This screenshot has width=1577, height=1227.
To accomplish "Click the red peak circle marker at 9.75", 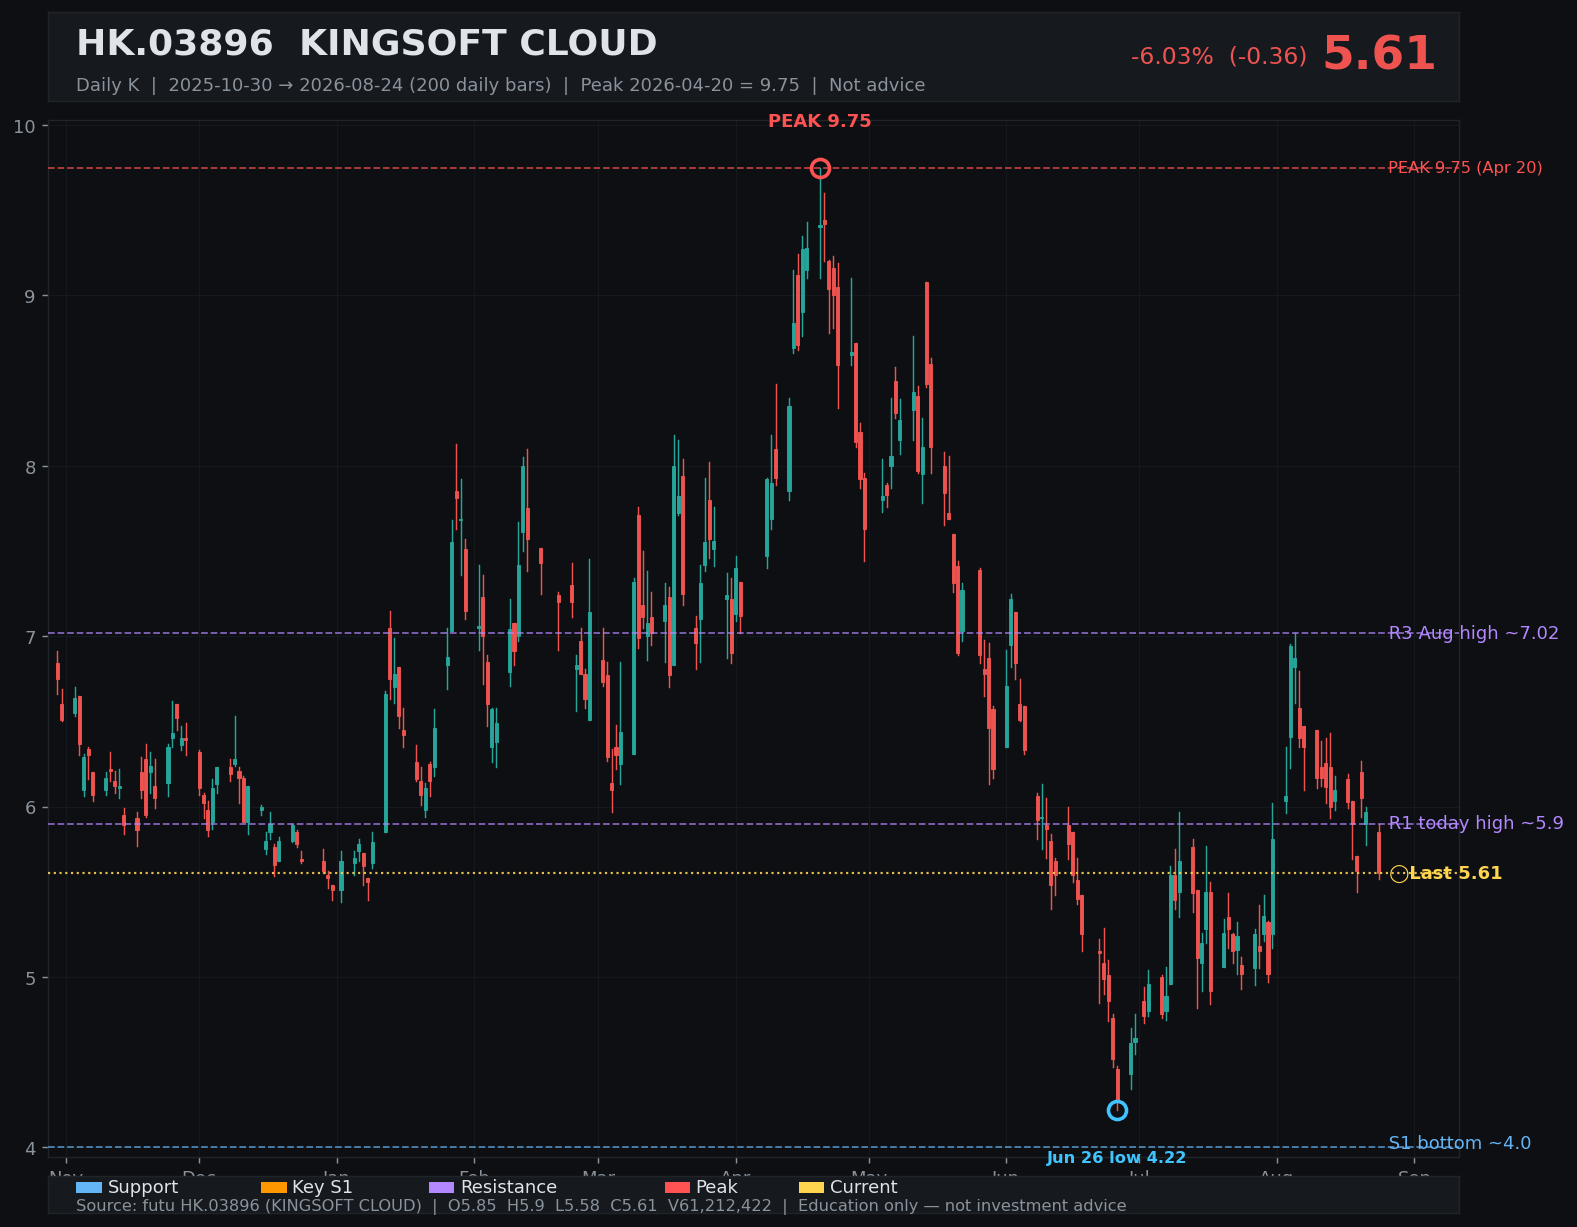I will coord(820,168).
